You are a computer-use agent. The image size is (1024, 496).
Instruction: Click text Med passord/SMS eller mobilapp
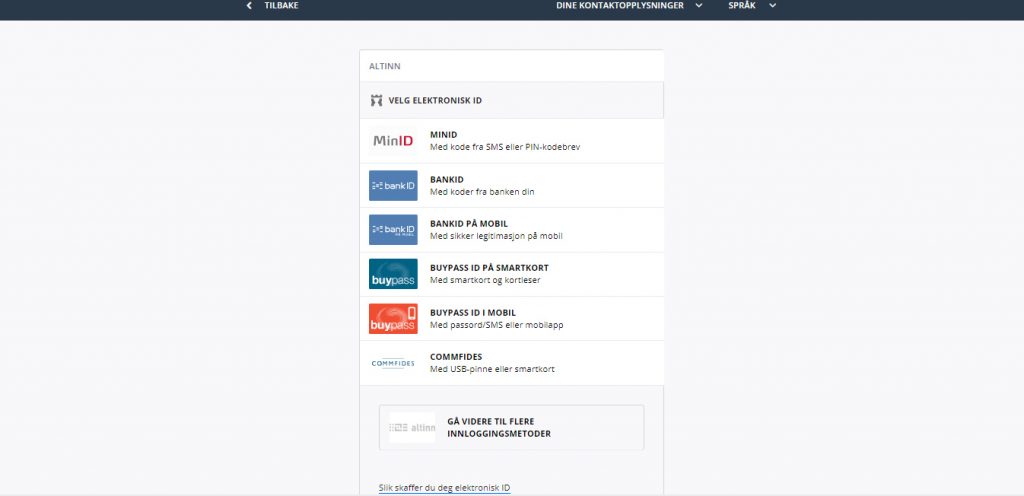(496, 325)
